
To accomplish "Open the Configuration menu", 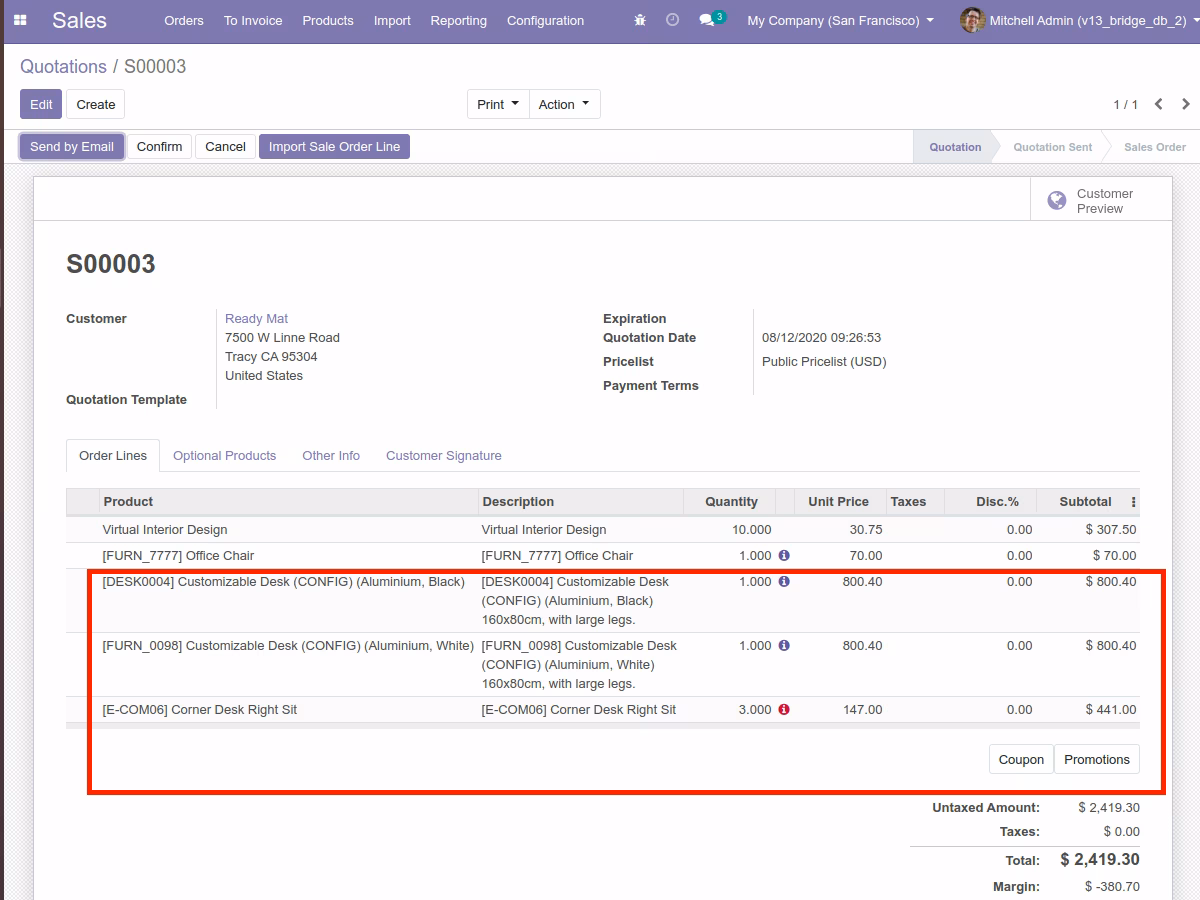I will click(545, 20).
